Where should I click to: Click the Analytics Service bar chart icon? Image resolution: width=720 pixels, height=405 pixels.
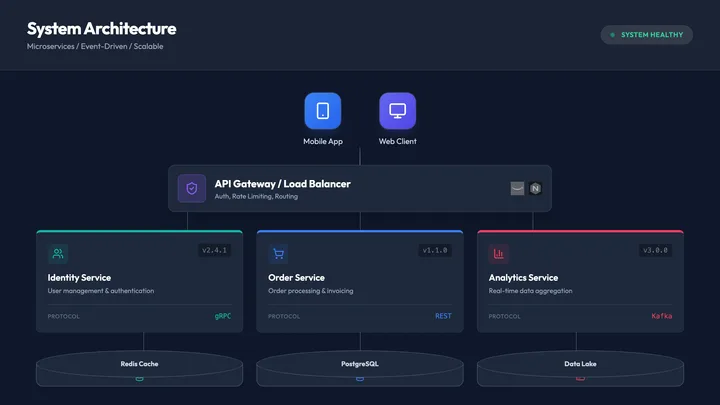click(499, 253)
